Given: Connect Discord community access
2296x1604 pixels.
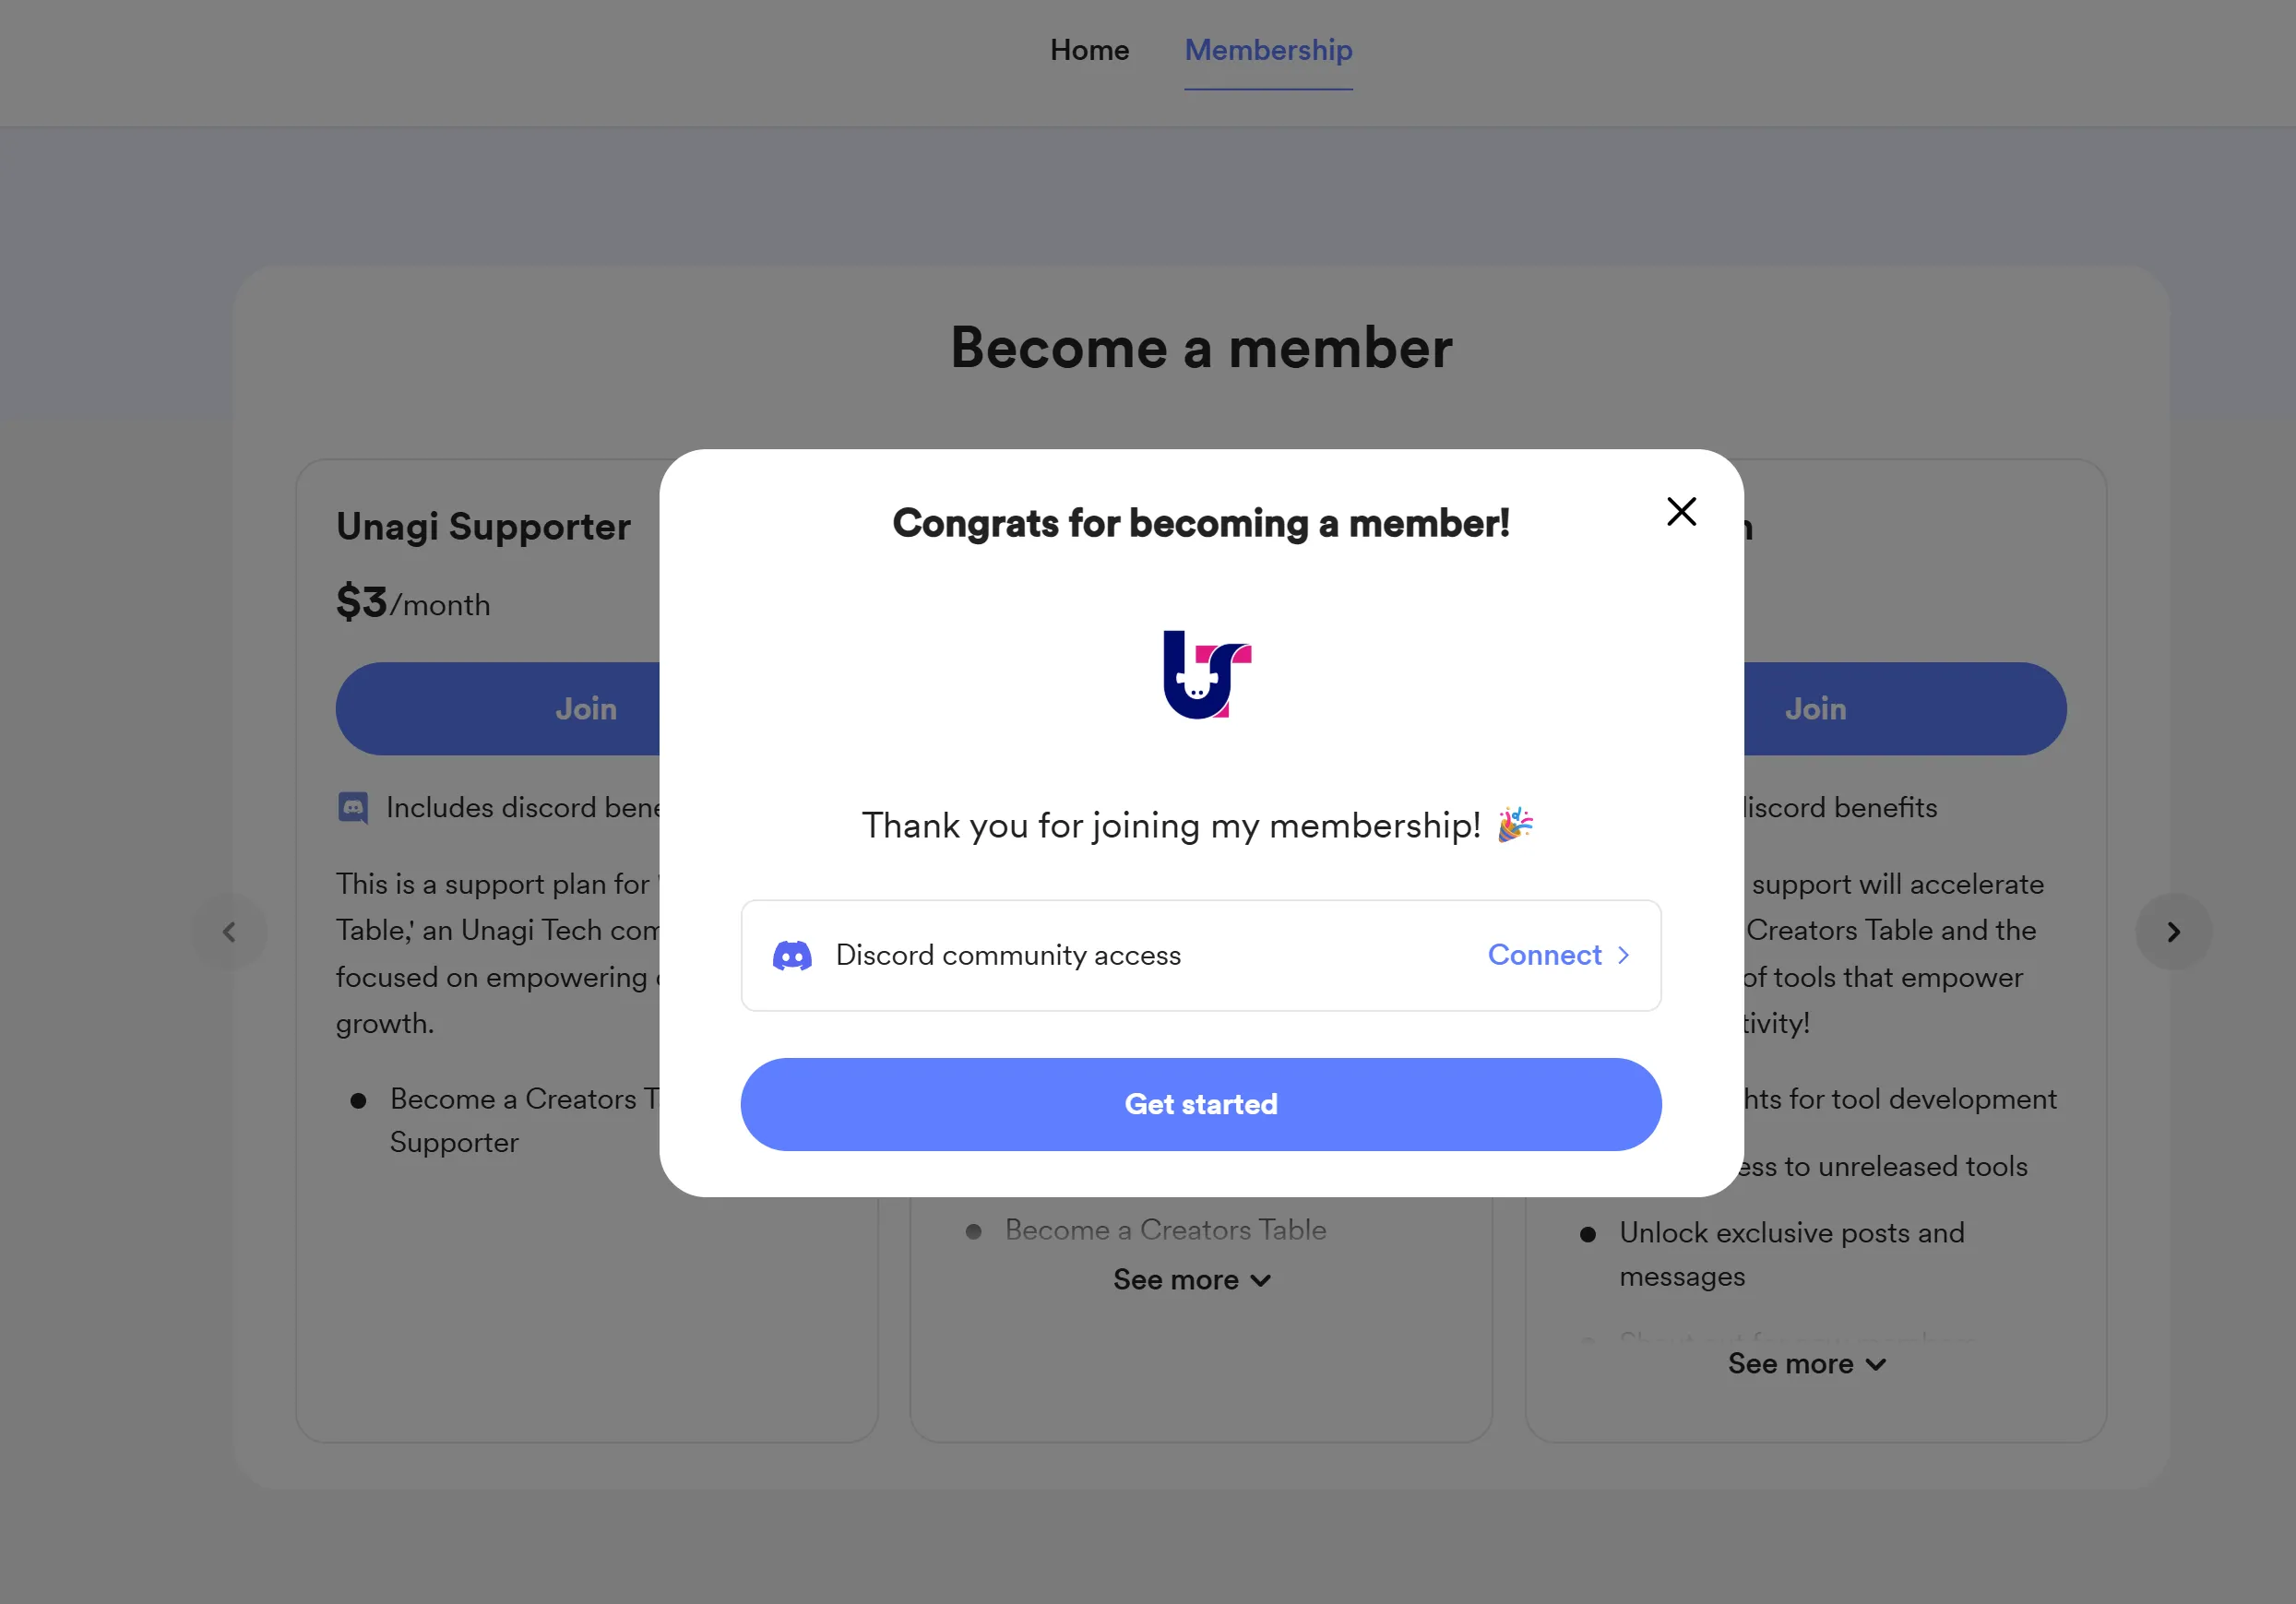Looking at the screenshot, I should pyautogui.click(x=1558, y=955).
